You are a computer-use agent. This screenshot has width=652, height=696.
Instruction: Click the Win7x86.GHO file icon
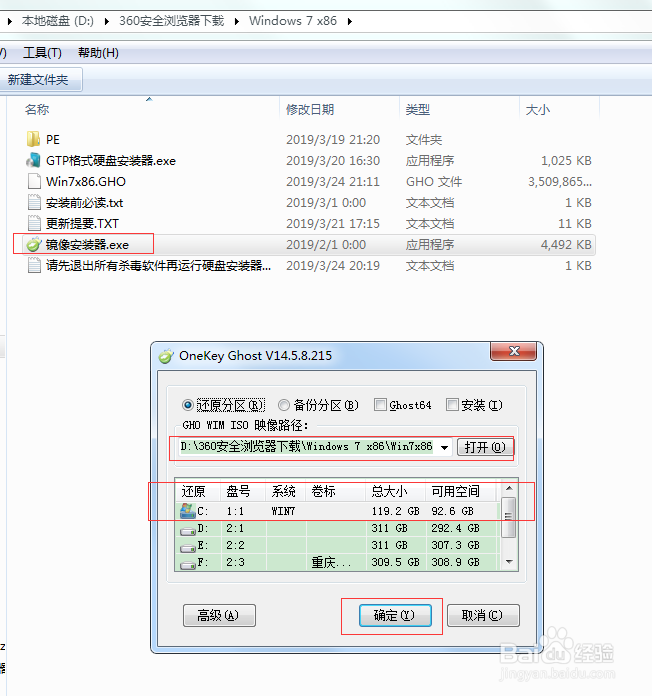(34, 182)
